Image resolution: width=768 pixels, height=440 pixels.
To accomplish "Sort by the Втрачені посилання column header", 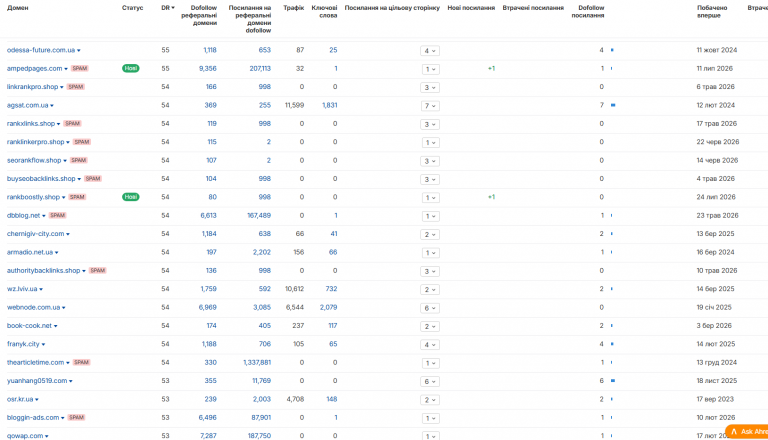I will pos(533,8).
